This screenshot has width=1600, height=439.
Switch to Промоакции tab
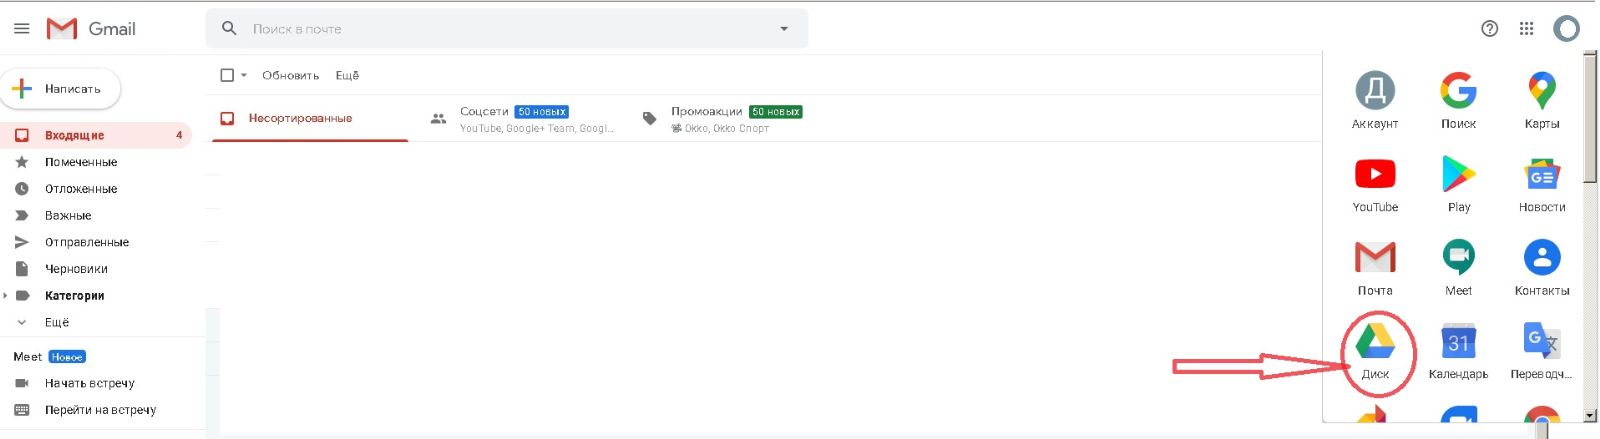(x=735, y=118)
